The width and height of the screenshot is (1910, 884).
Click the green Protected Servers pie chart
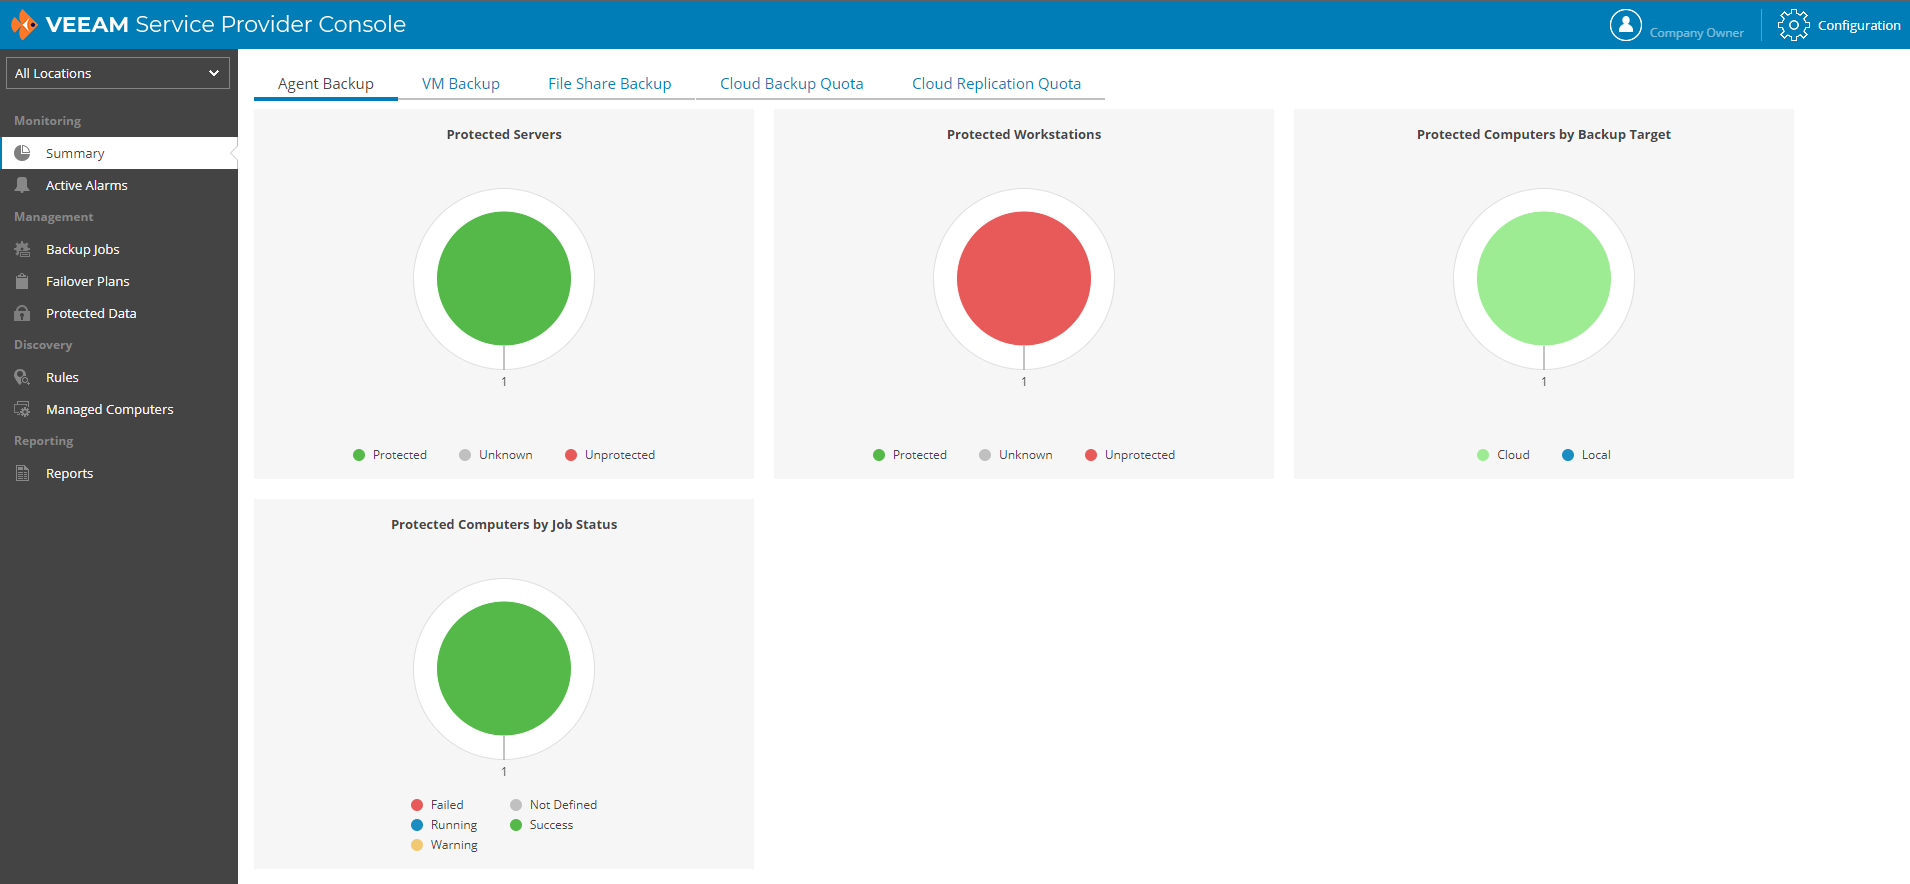pos(504,278)
